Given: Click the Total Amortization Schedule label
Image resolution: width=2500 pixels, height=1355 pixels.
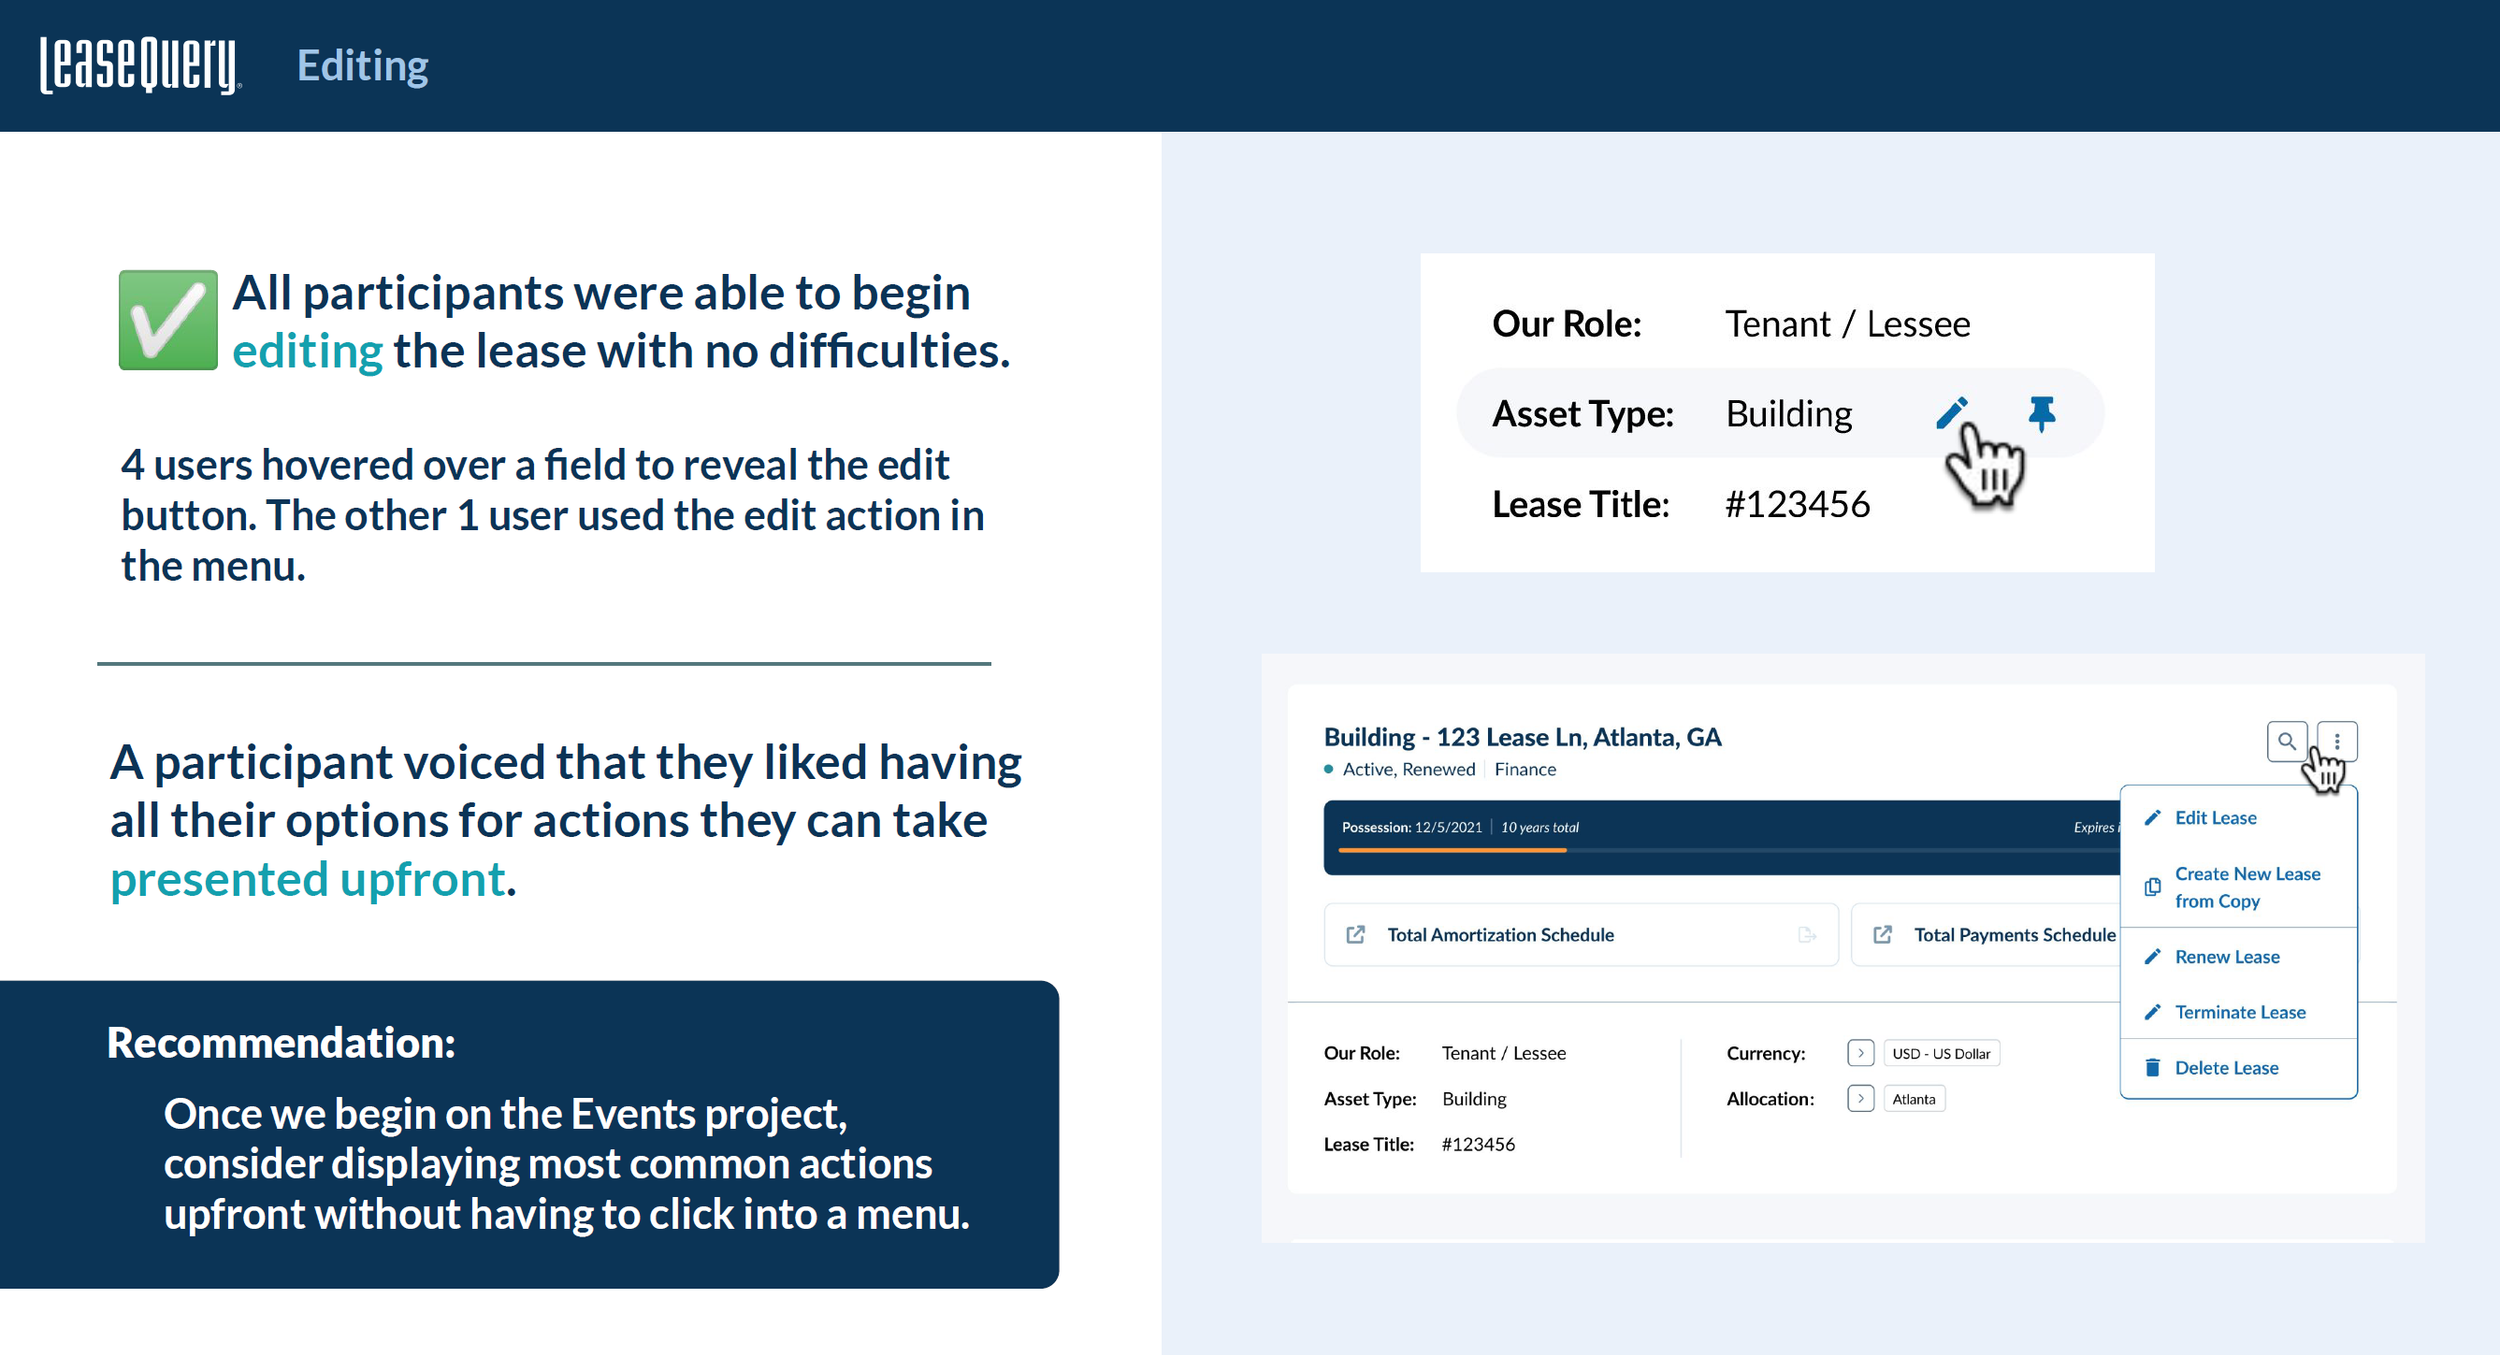Looking at the screenshot, I should [x=1500, y=934].
